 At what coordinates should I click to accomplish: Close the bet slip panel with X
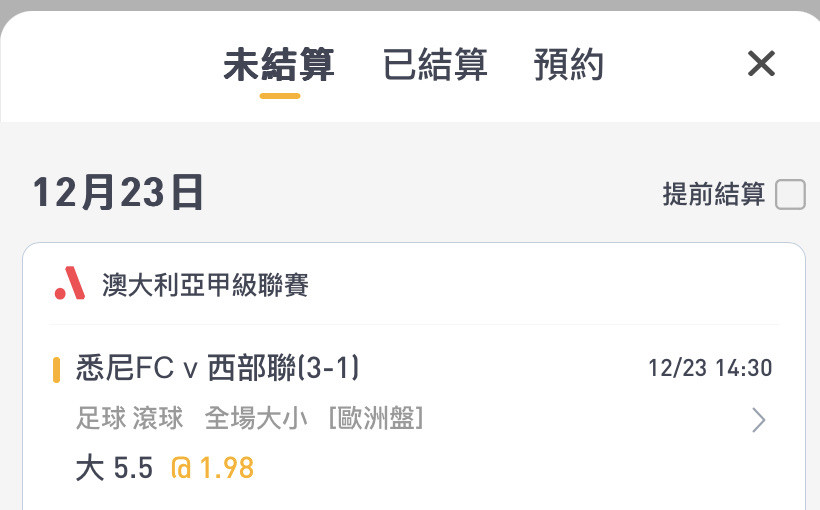(761, 64)
